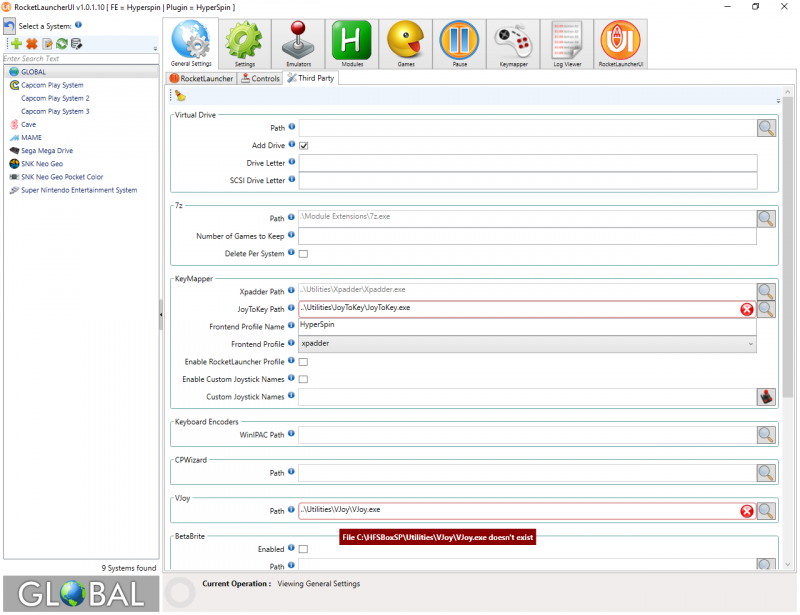Browse for Virtual Drive path
This screenshot has width=800, height=615.
click(x=766, y=128)
